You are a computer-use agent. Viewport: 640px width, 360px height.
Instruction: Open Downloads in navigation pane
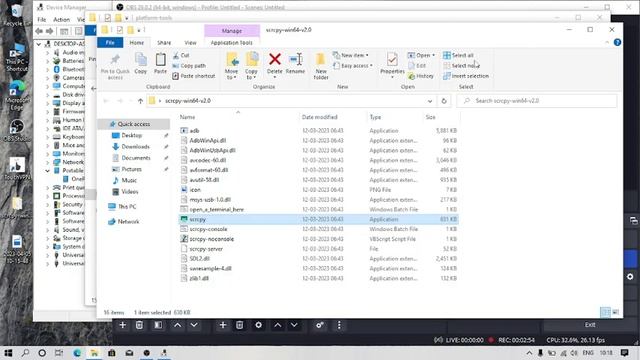coord(135,147)
